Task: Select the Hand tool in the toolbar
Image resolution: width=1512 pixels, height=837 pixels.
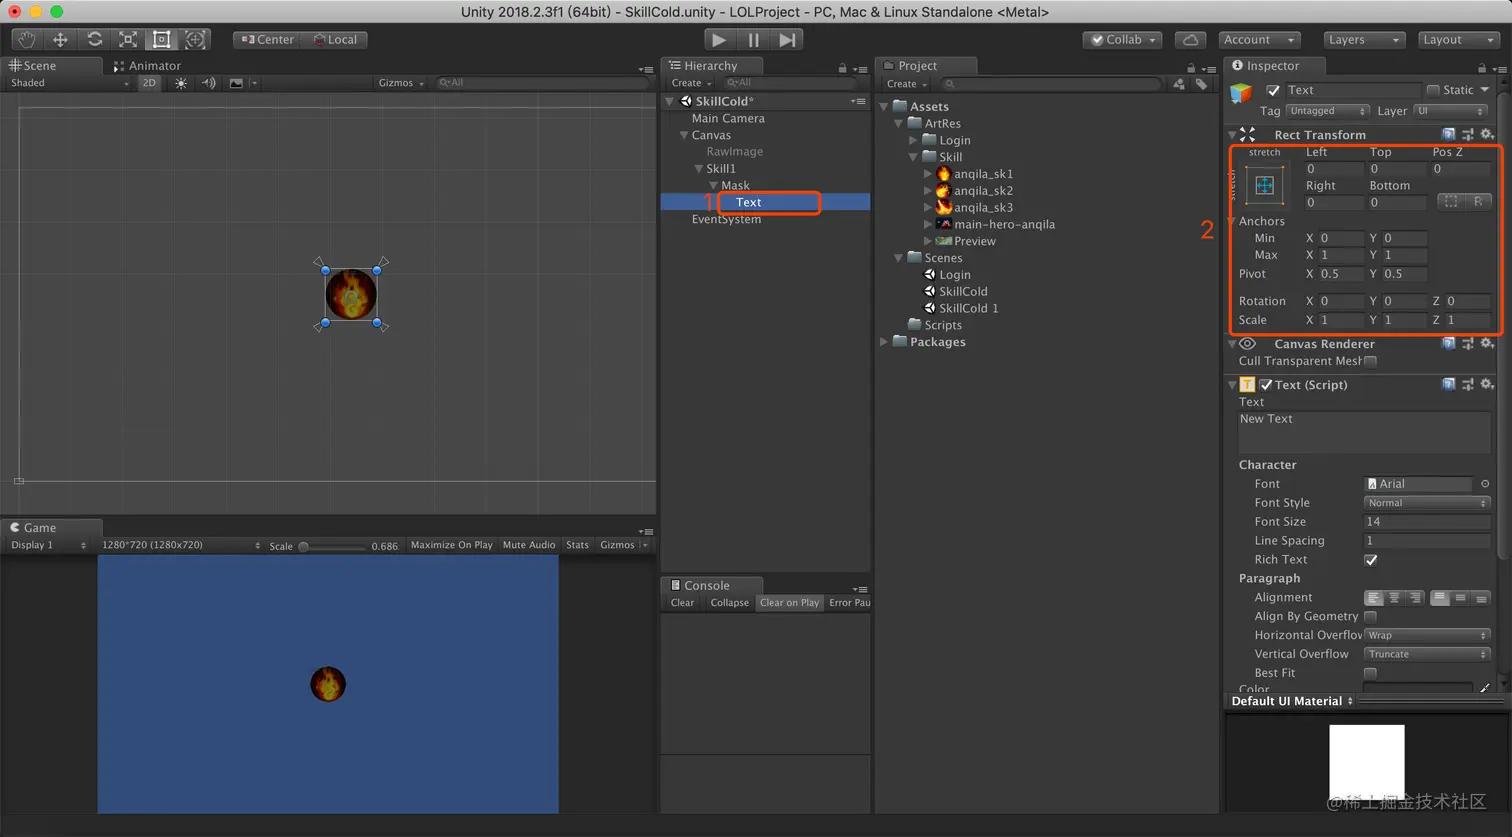Action: click(26, 40)
